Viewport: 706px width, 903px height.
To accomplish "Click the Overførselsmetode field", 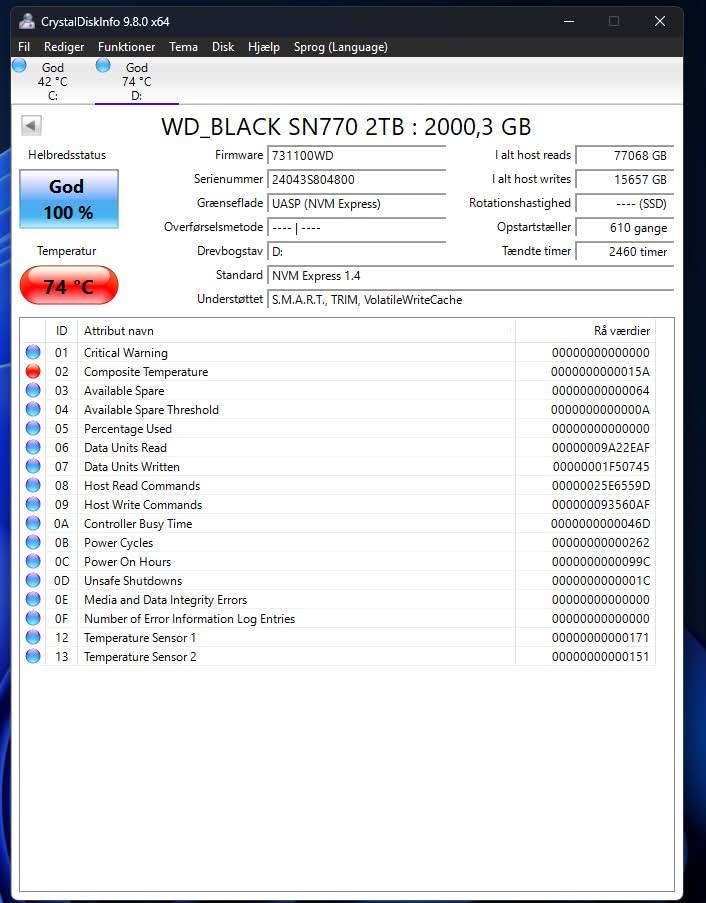I will [x=356, y=227].
